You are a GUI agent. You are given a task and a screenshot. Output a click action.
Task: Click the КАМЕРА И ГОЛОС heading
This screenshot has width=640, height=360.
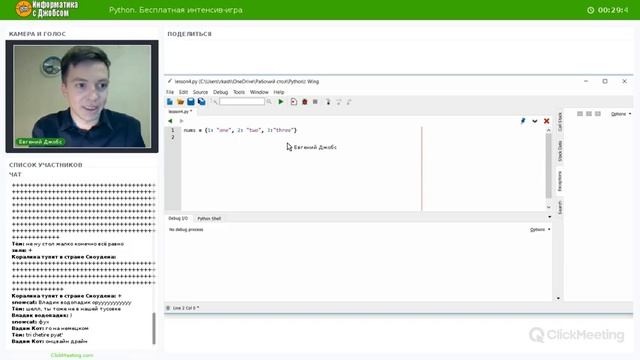[37, 34]
